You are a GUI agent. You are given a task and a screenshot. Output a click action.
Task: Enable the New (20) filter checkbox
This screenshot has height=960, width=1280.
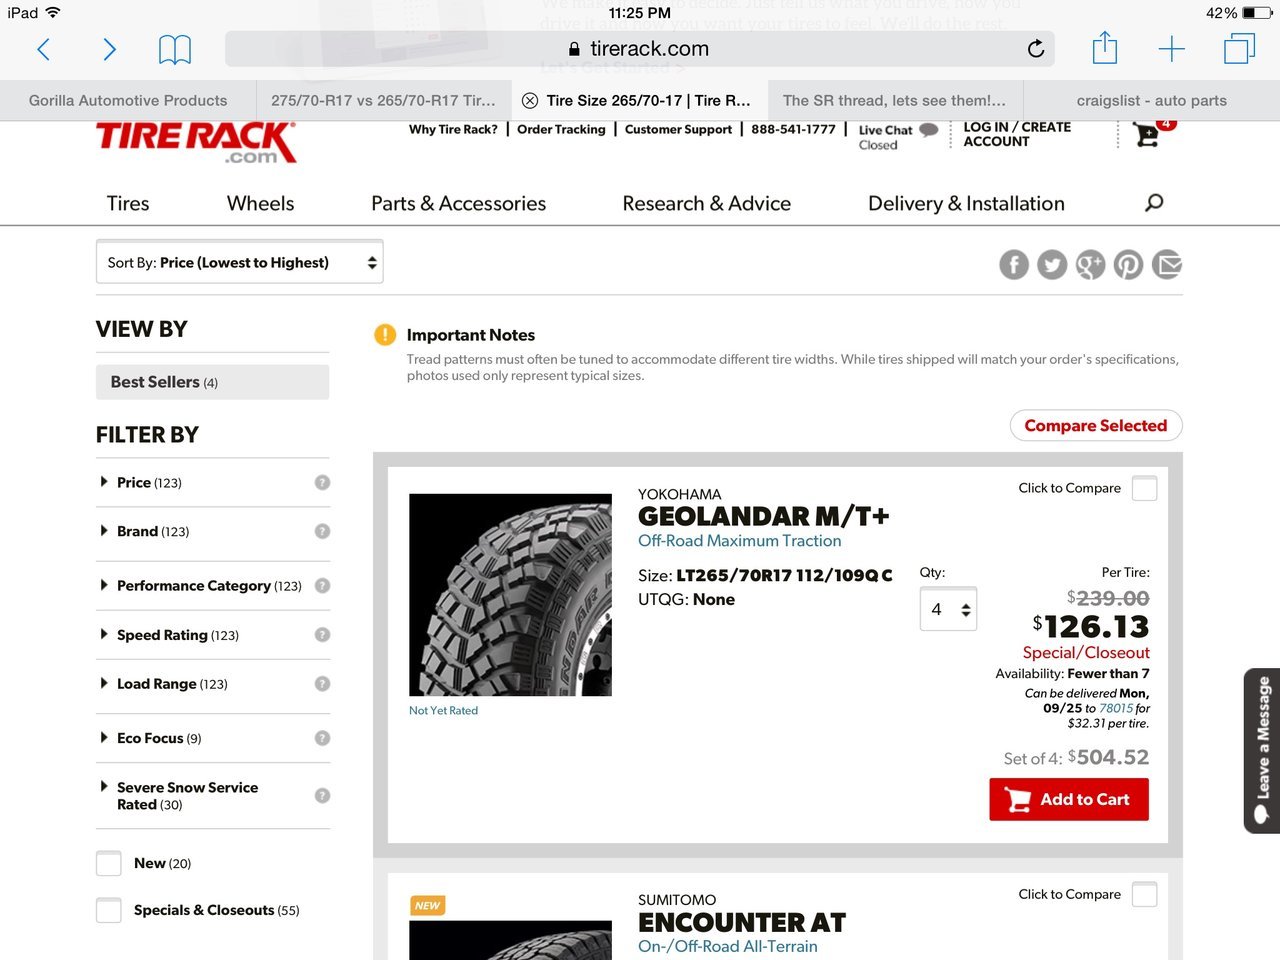pyautogui.click(x=109, y=863)
